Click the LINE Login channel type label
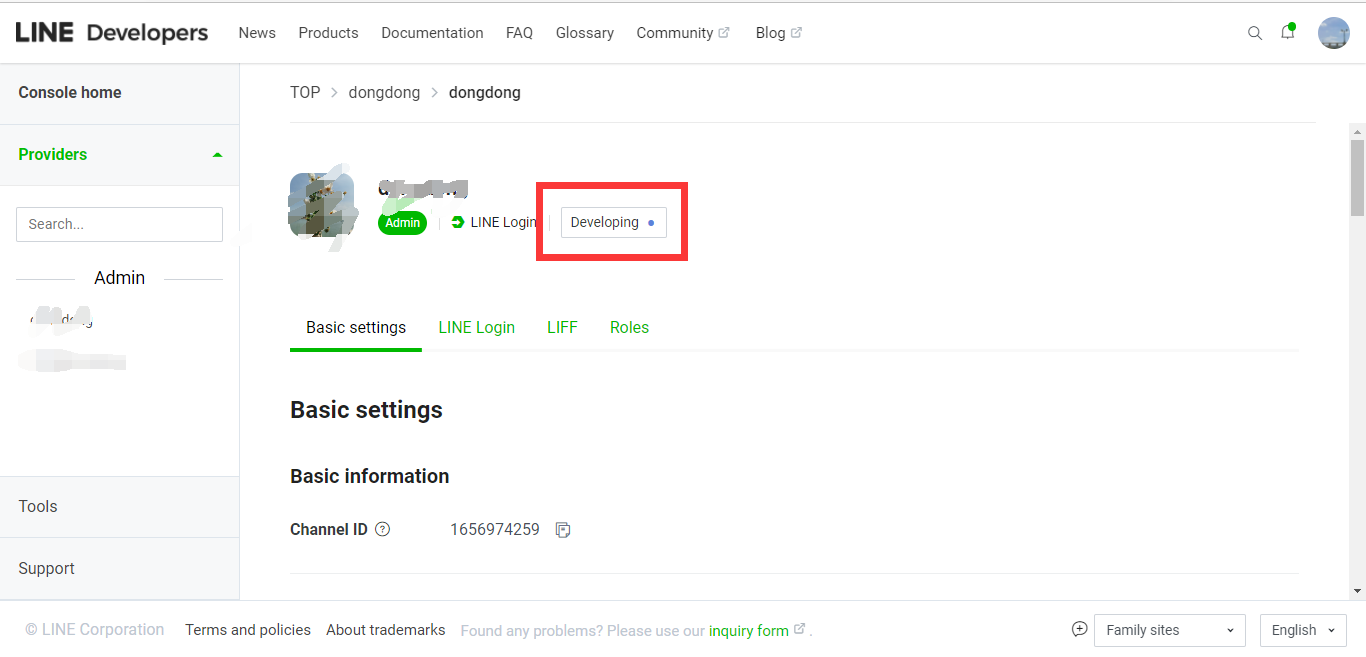The width and height of the screenshot is (1366, 657). [x=494, y=222]
